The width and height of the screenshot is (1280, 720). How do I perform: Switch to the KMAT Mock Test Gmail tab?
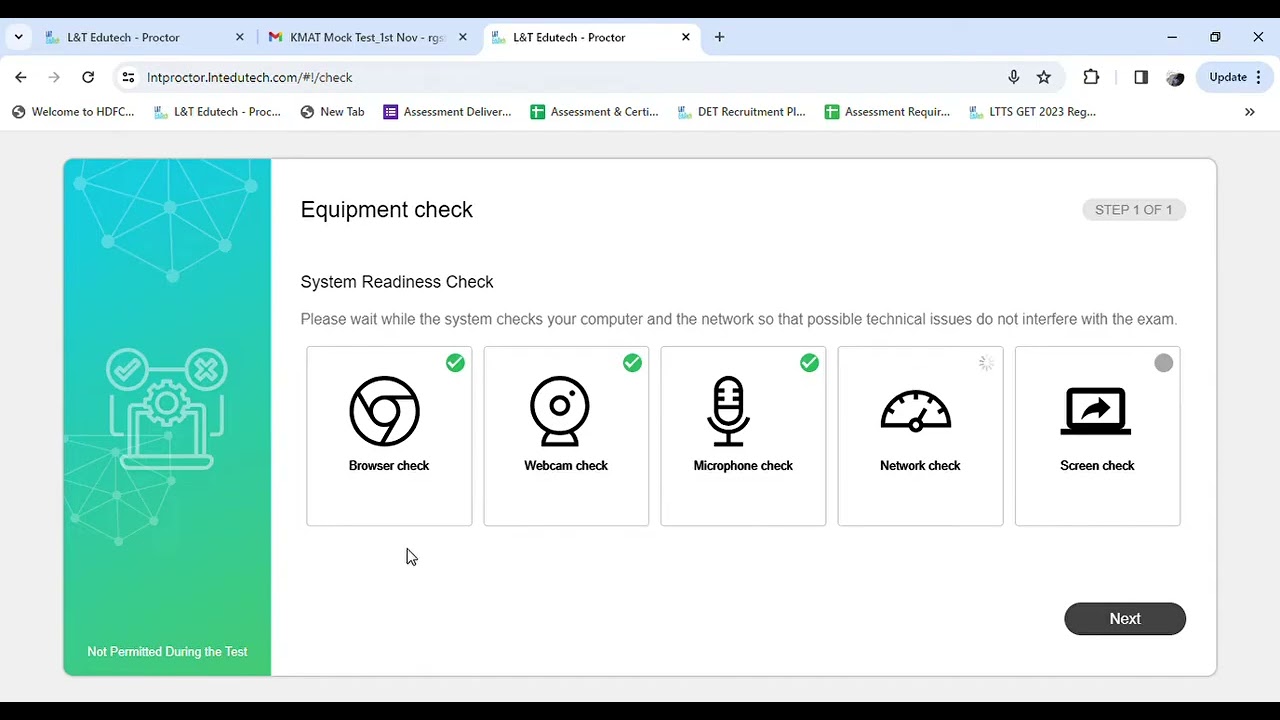click(367, 37)
